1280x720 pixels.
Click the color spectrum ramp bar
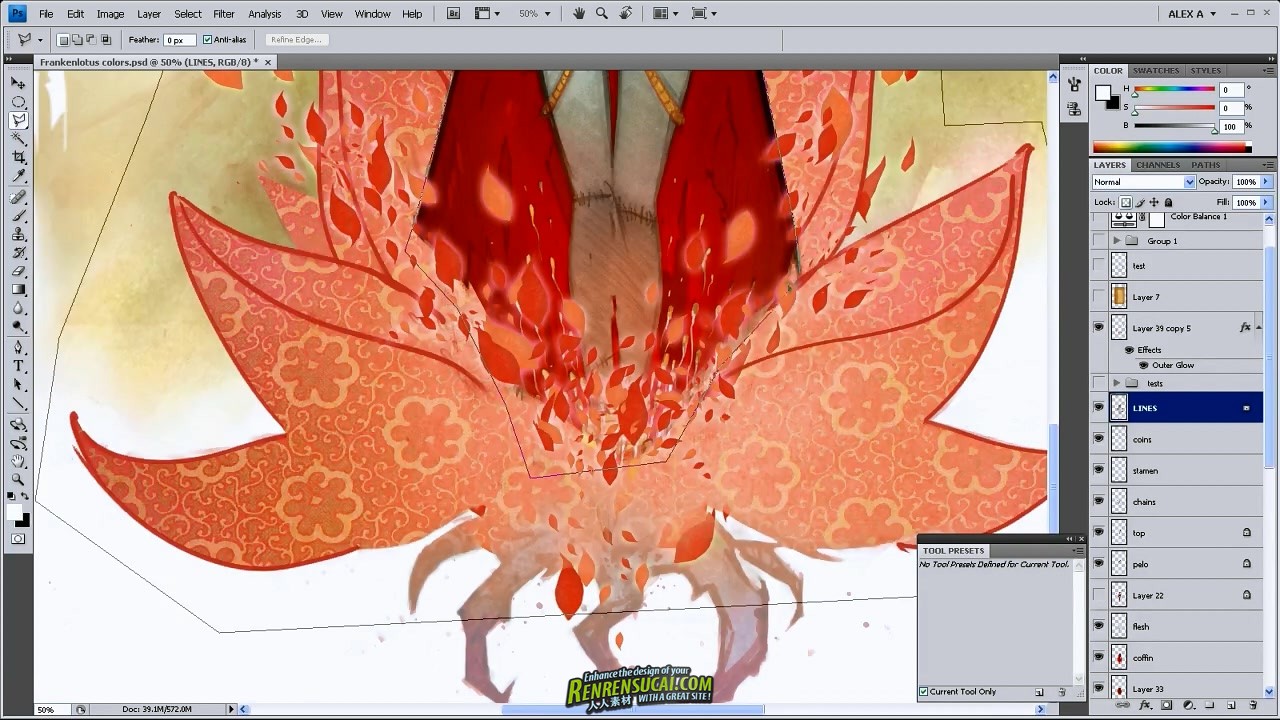pos(1170,147)
